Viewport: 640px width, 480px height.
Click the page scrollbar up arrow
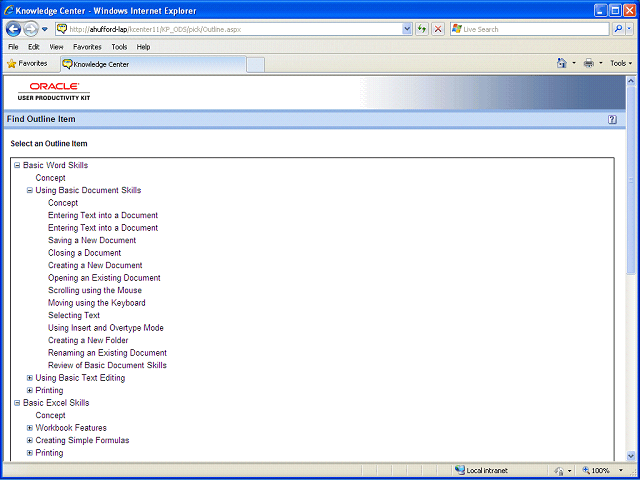click(x=631, y=81)
